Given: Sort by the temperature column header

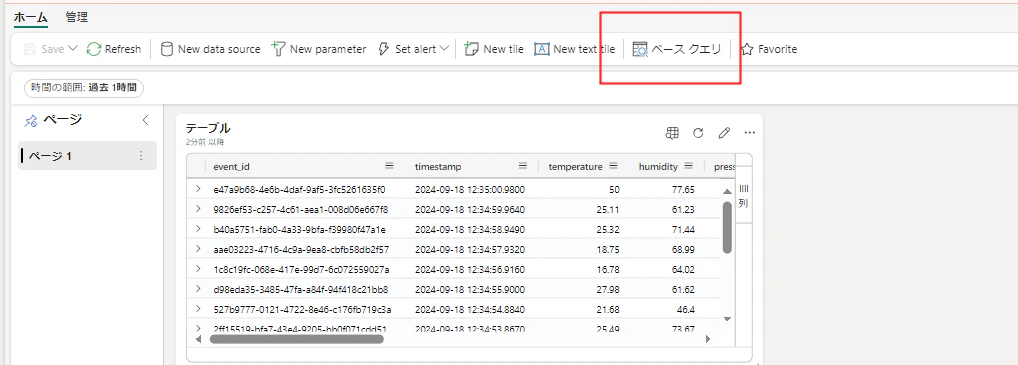Looking at the screenshot, I should (x=575, y=167).
